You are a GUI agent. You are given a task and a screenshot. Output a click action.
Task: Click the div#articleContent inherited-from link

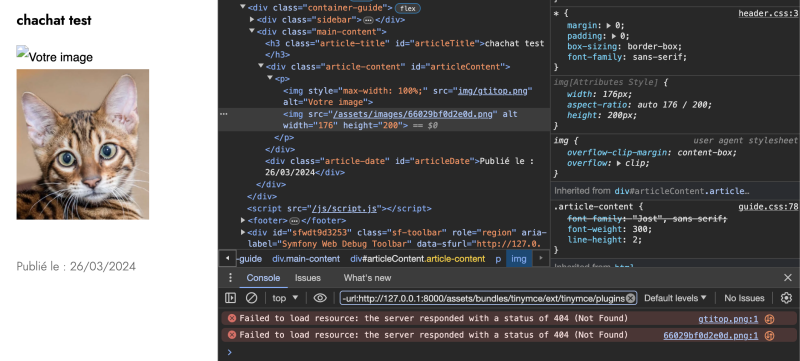click(683, 191)
